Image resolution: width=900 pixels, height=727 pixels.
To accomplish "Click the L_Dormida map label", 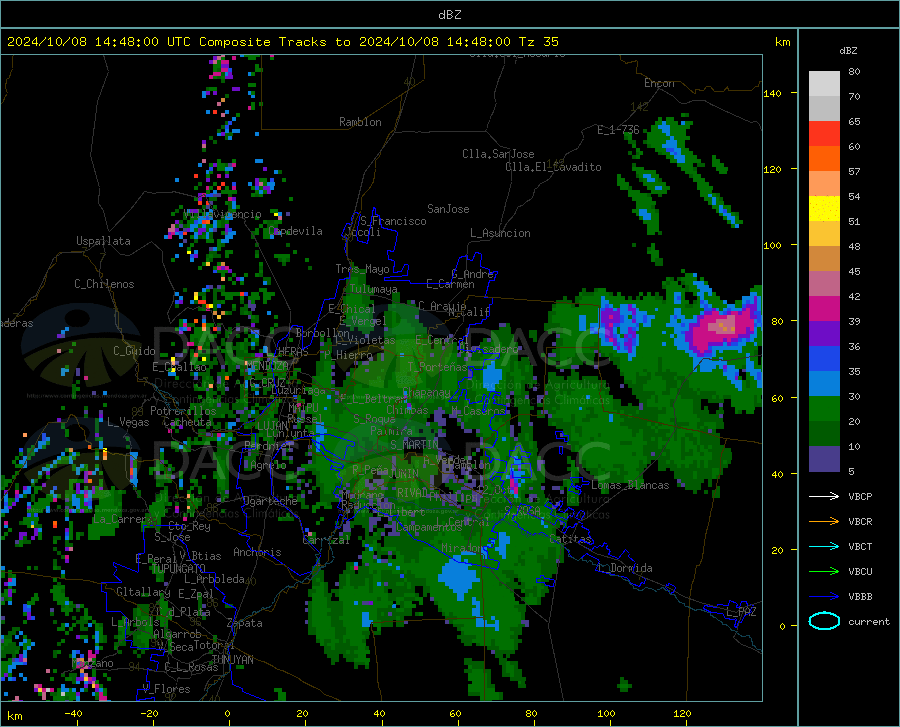I will click(x=625, y=568).
